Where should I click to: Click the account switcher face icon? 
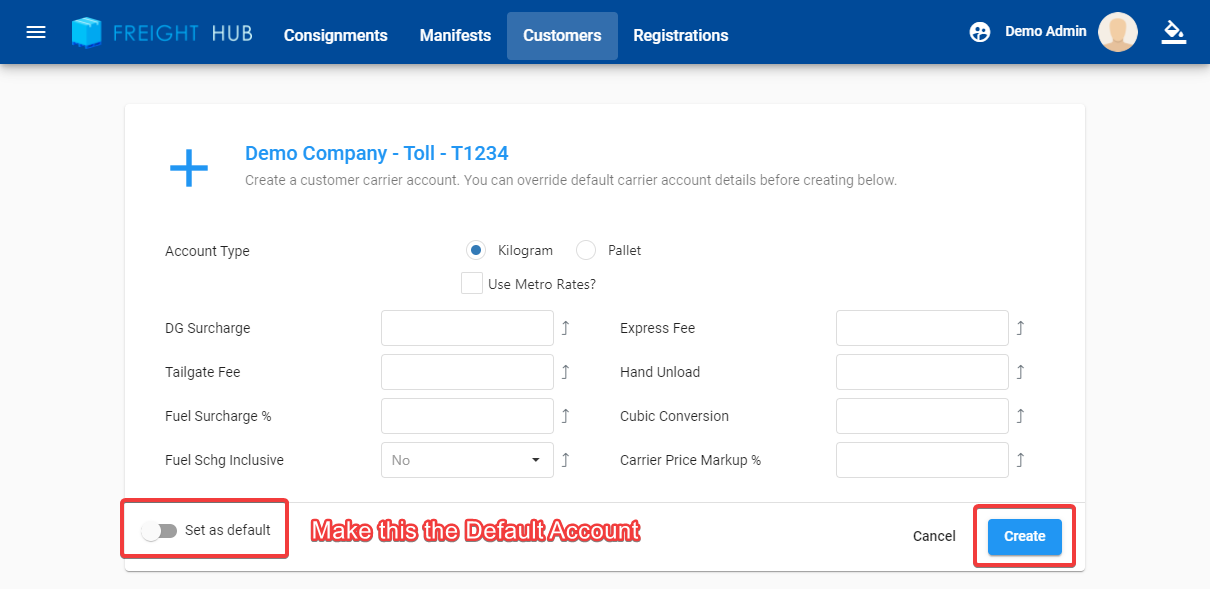pyautogui.click(x=980, y=32)
